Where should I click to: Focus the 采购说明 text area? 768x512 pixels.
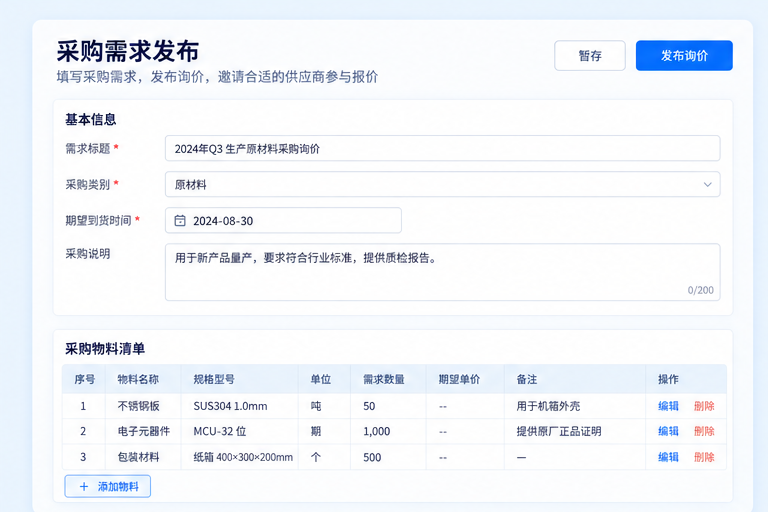coord(442,272)
